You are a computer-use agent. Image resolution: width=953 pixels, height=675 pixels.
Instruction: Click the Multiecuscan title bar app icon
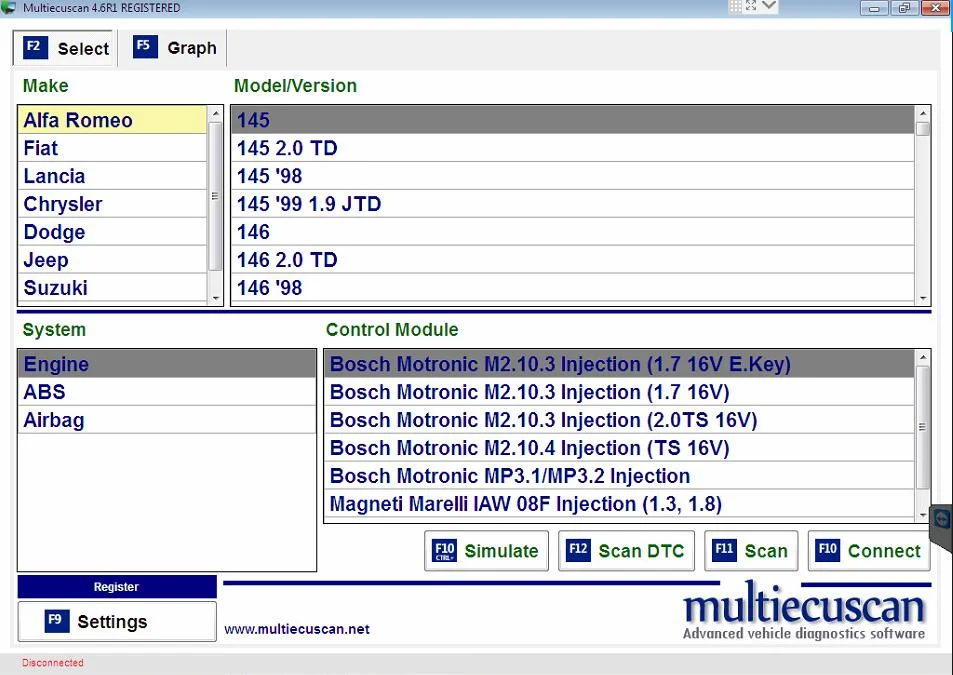9,8
